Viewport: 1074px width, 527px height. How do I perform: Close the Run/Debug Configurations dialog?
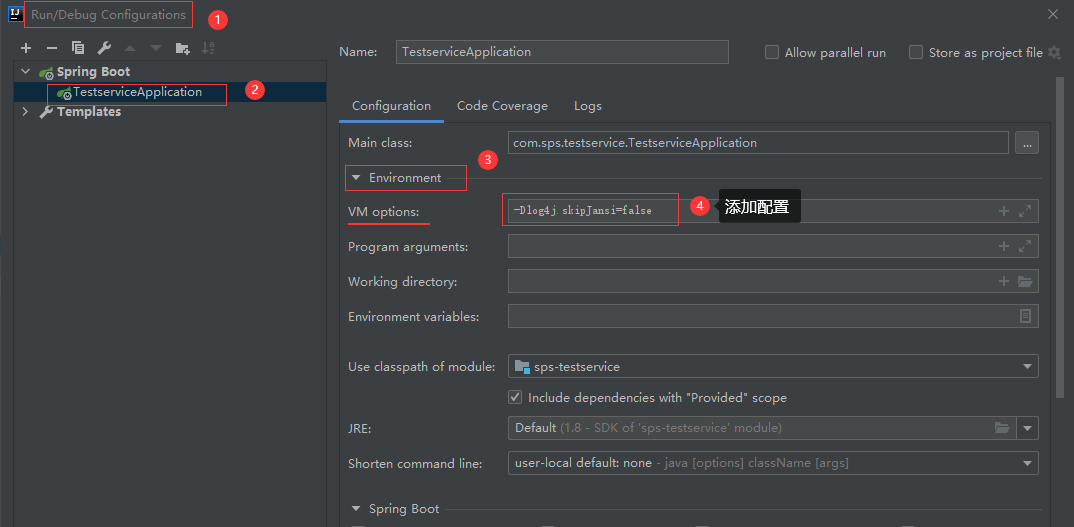(1053, 14)
